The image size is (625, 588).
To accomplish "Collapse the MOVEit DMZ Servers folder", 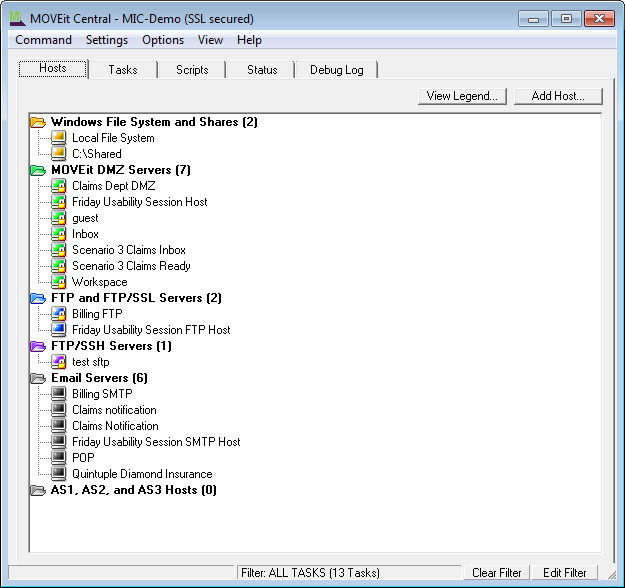I will 38,170.
